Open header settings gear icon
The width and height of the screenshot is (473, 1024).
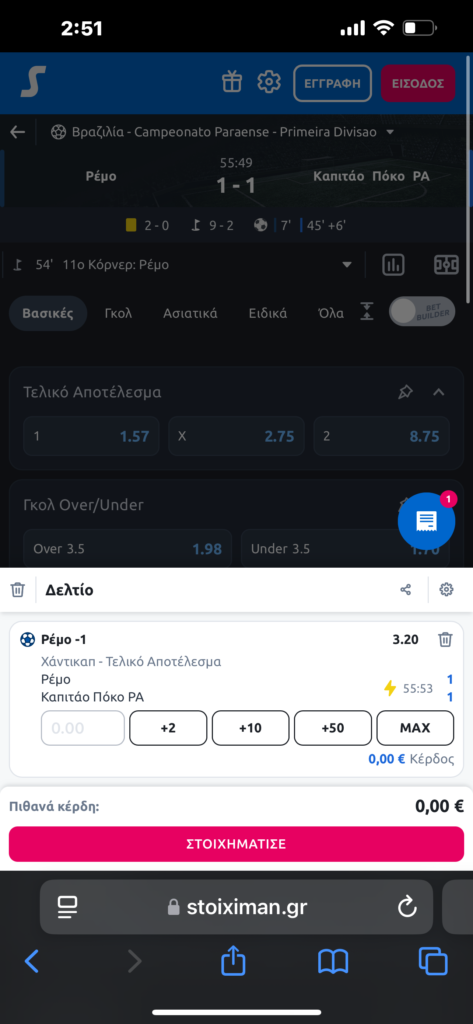(269, 82)
